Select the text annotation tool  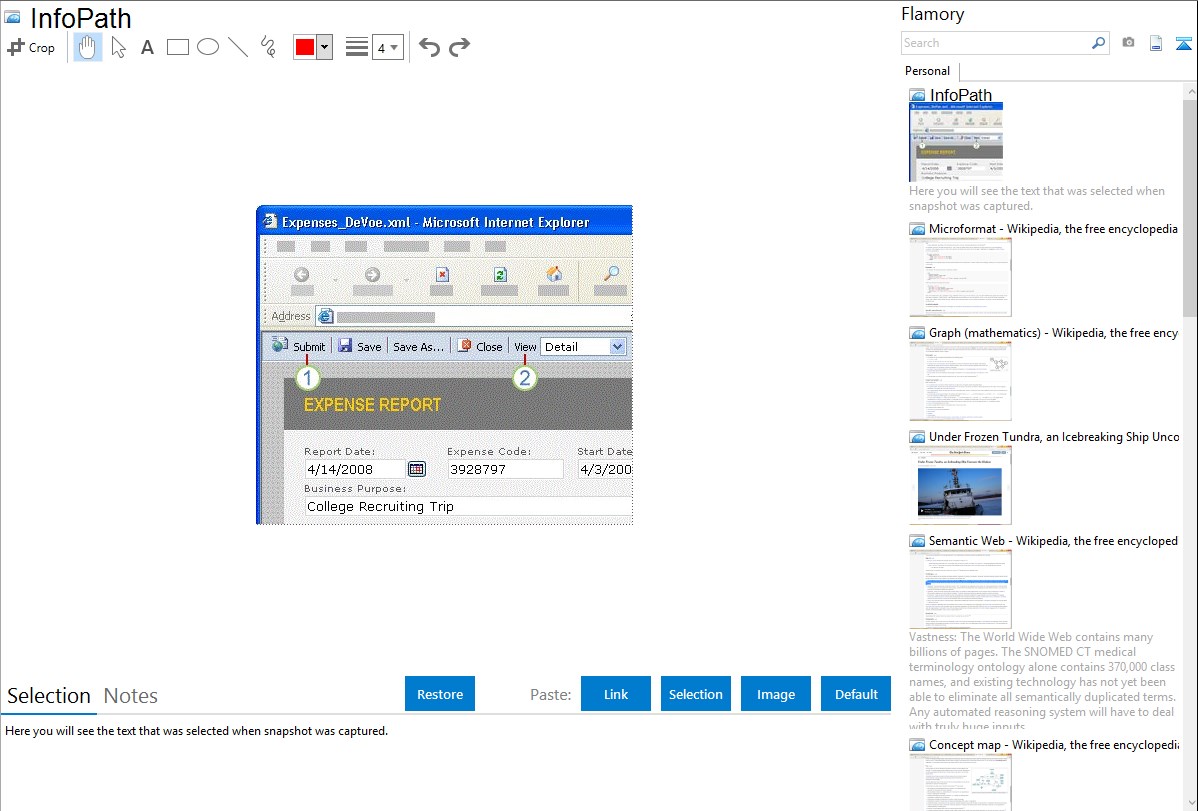click(147, 47)
